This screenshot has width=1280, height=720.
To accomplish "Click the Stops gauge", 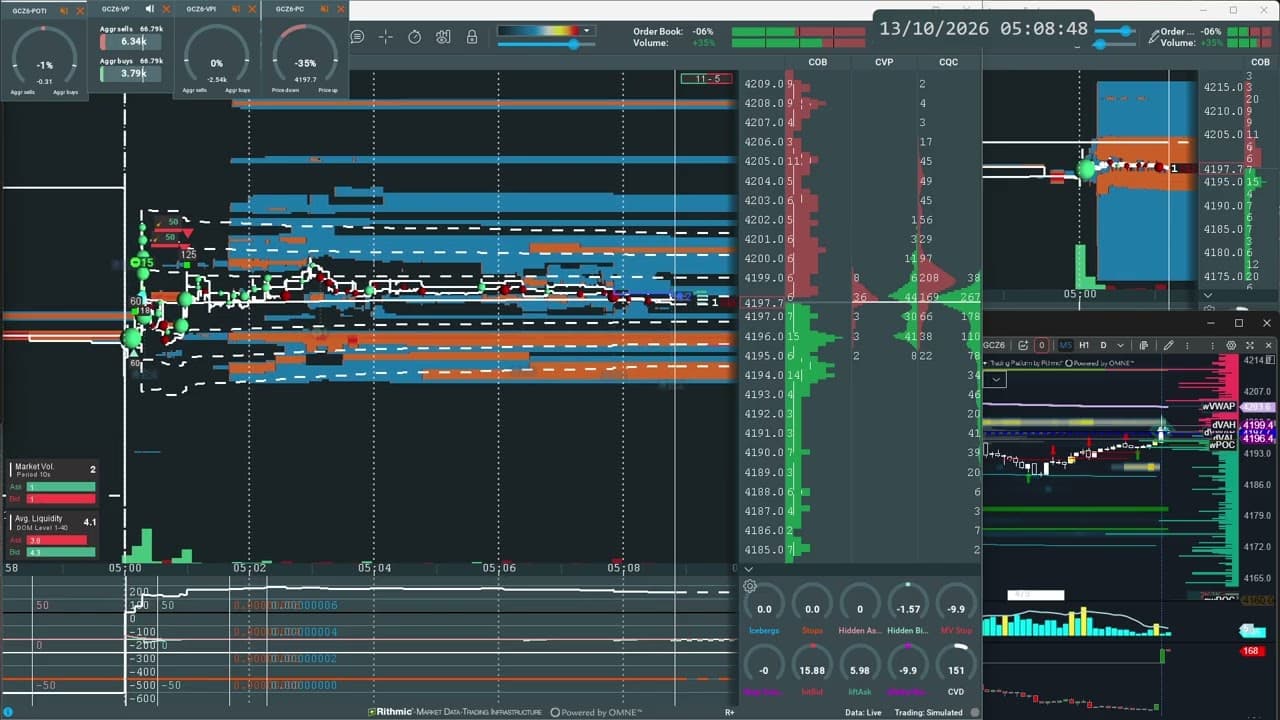I will tap(812, 608).
